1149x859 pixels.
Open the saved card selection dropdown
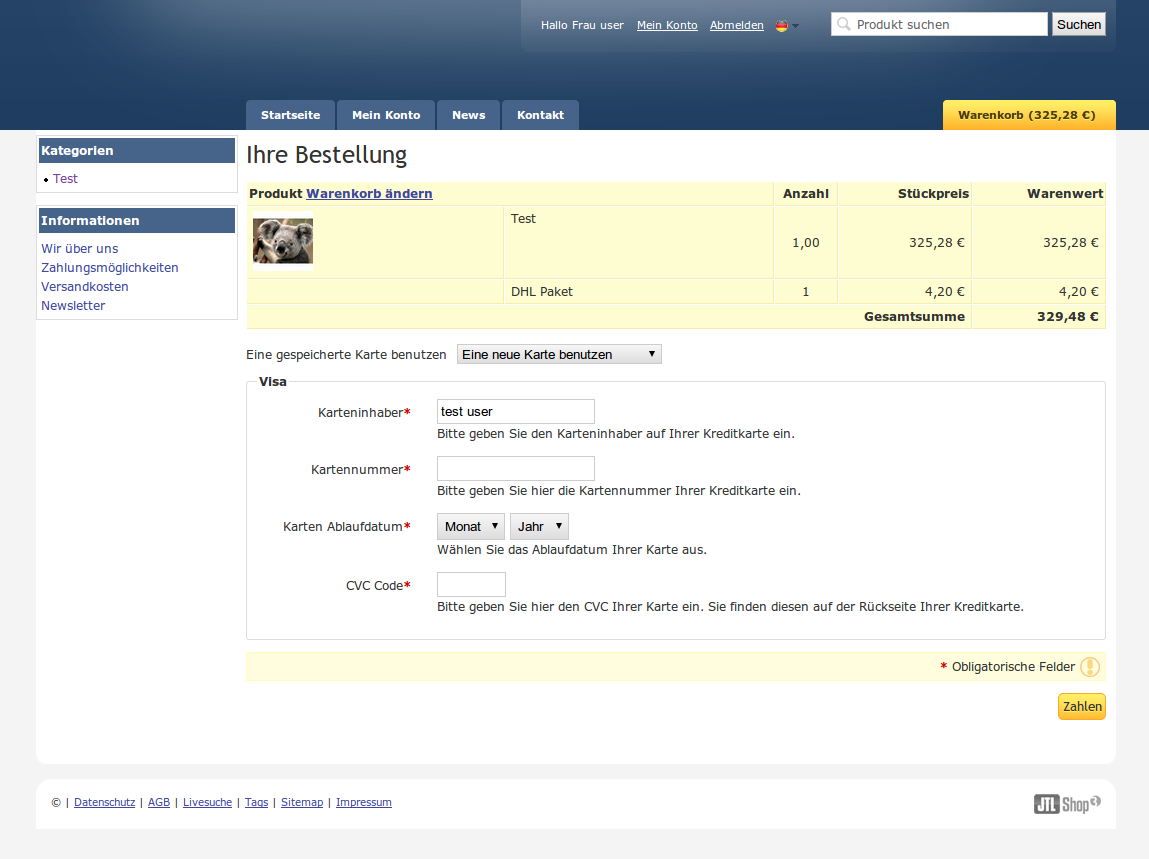click(559, 354)
